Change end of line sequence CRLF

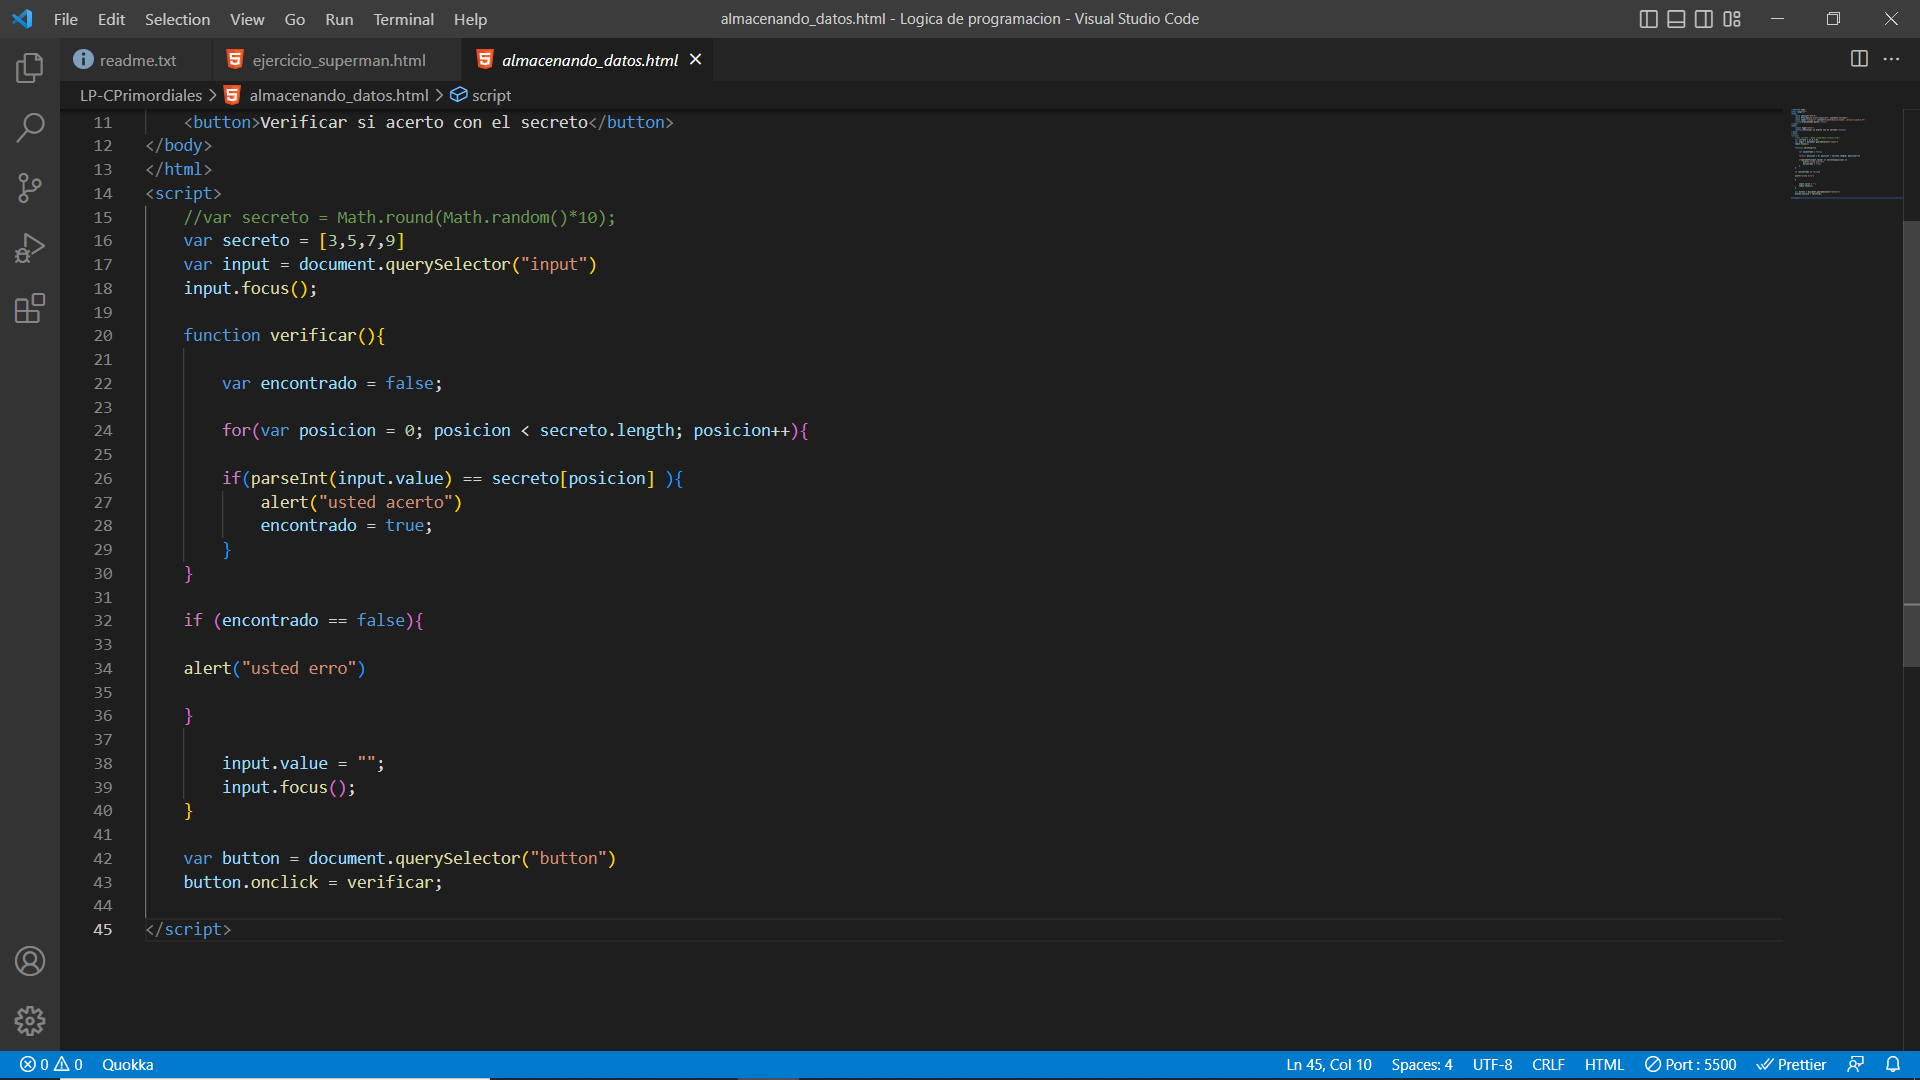(1548, 1064)
